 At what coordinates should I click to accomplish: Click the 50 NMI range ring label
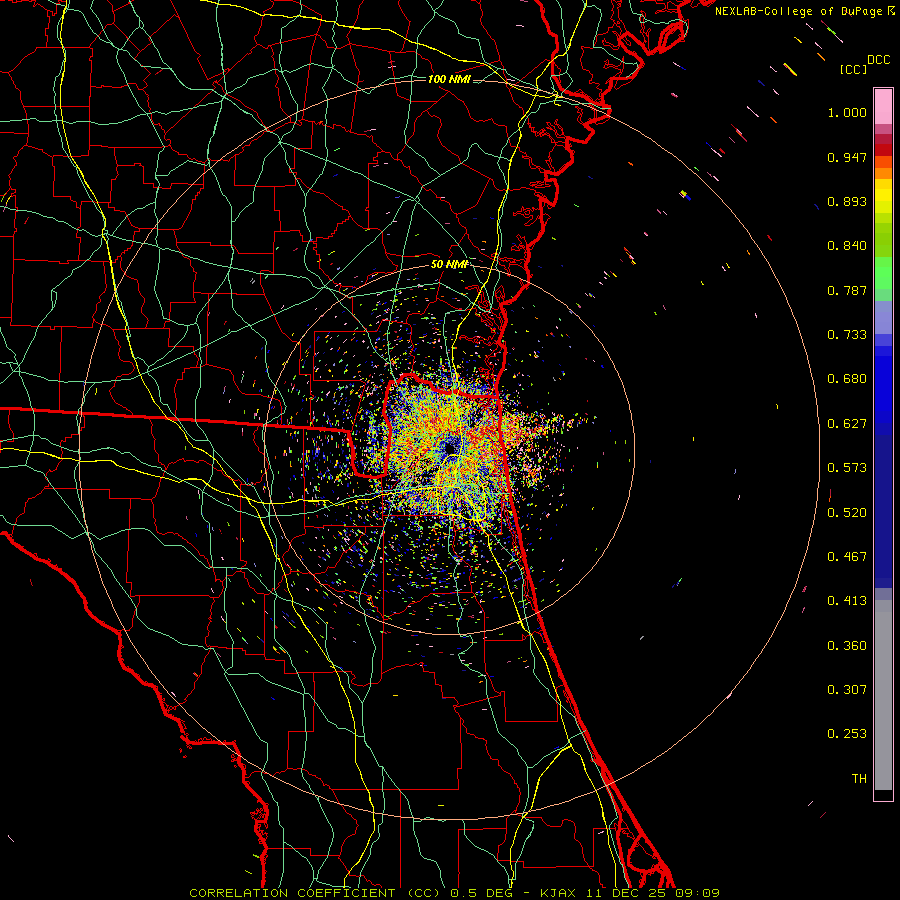coord(449,265)
